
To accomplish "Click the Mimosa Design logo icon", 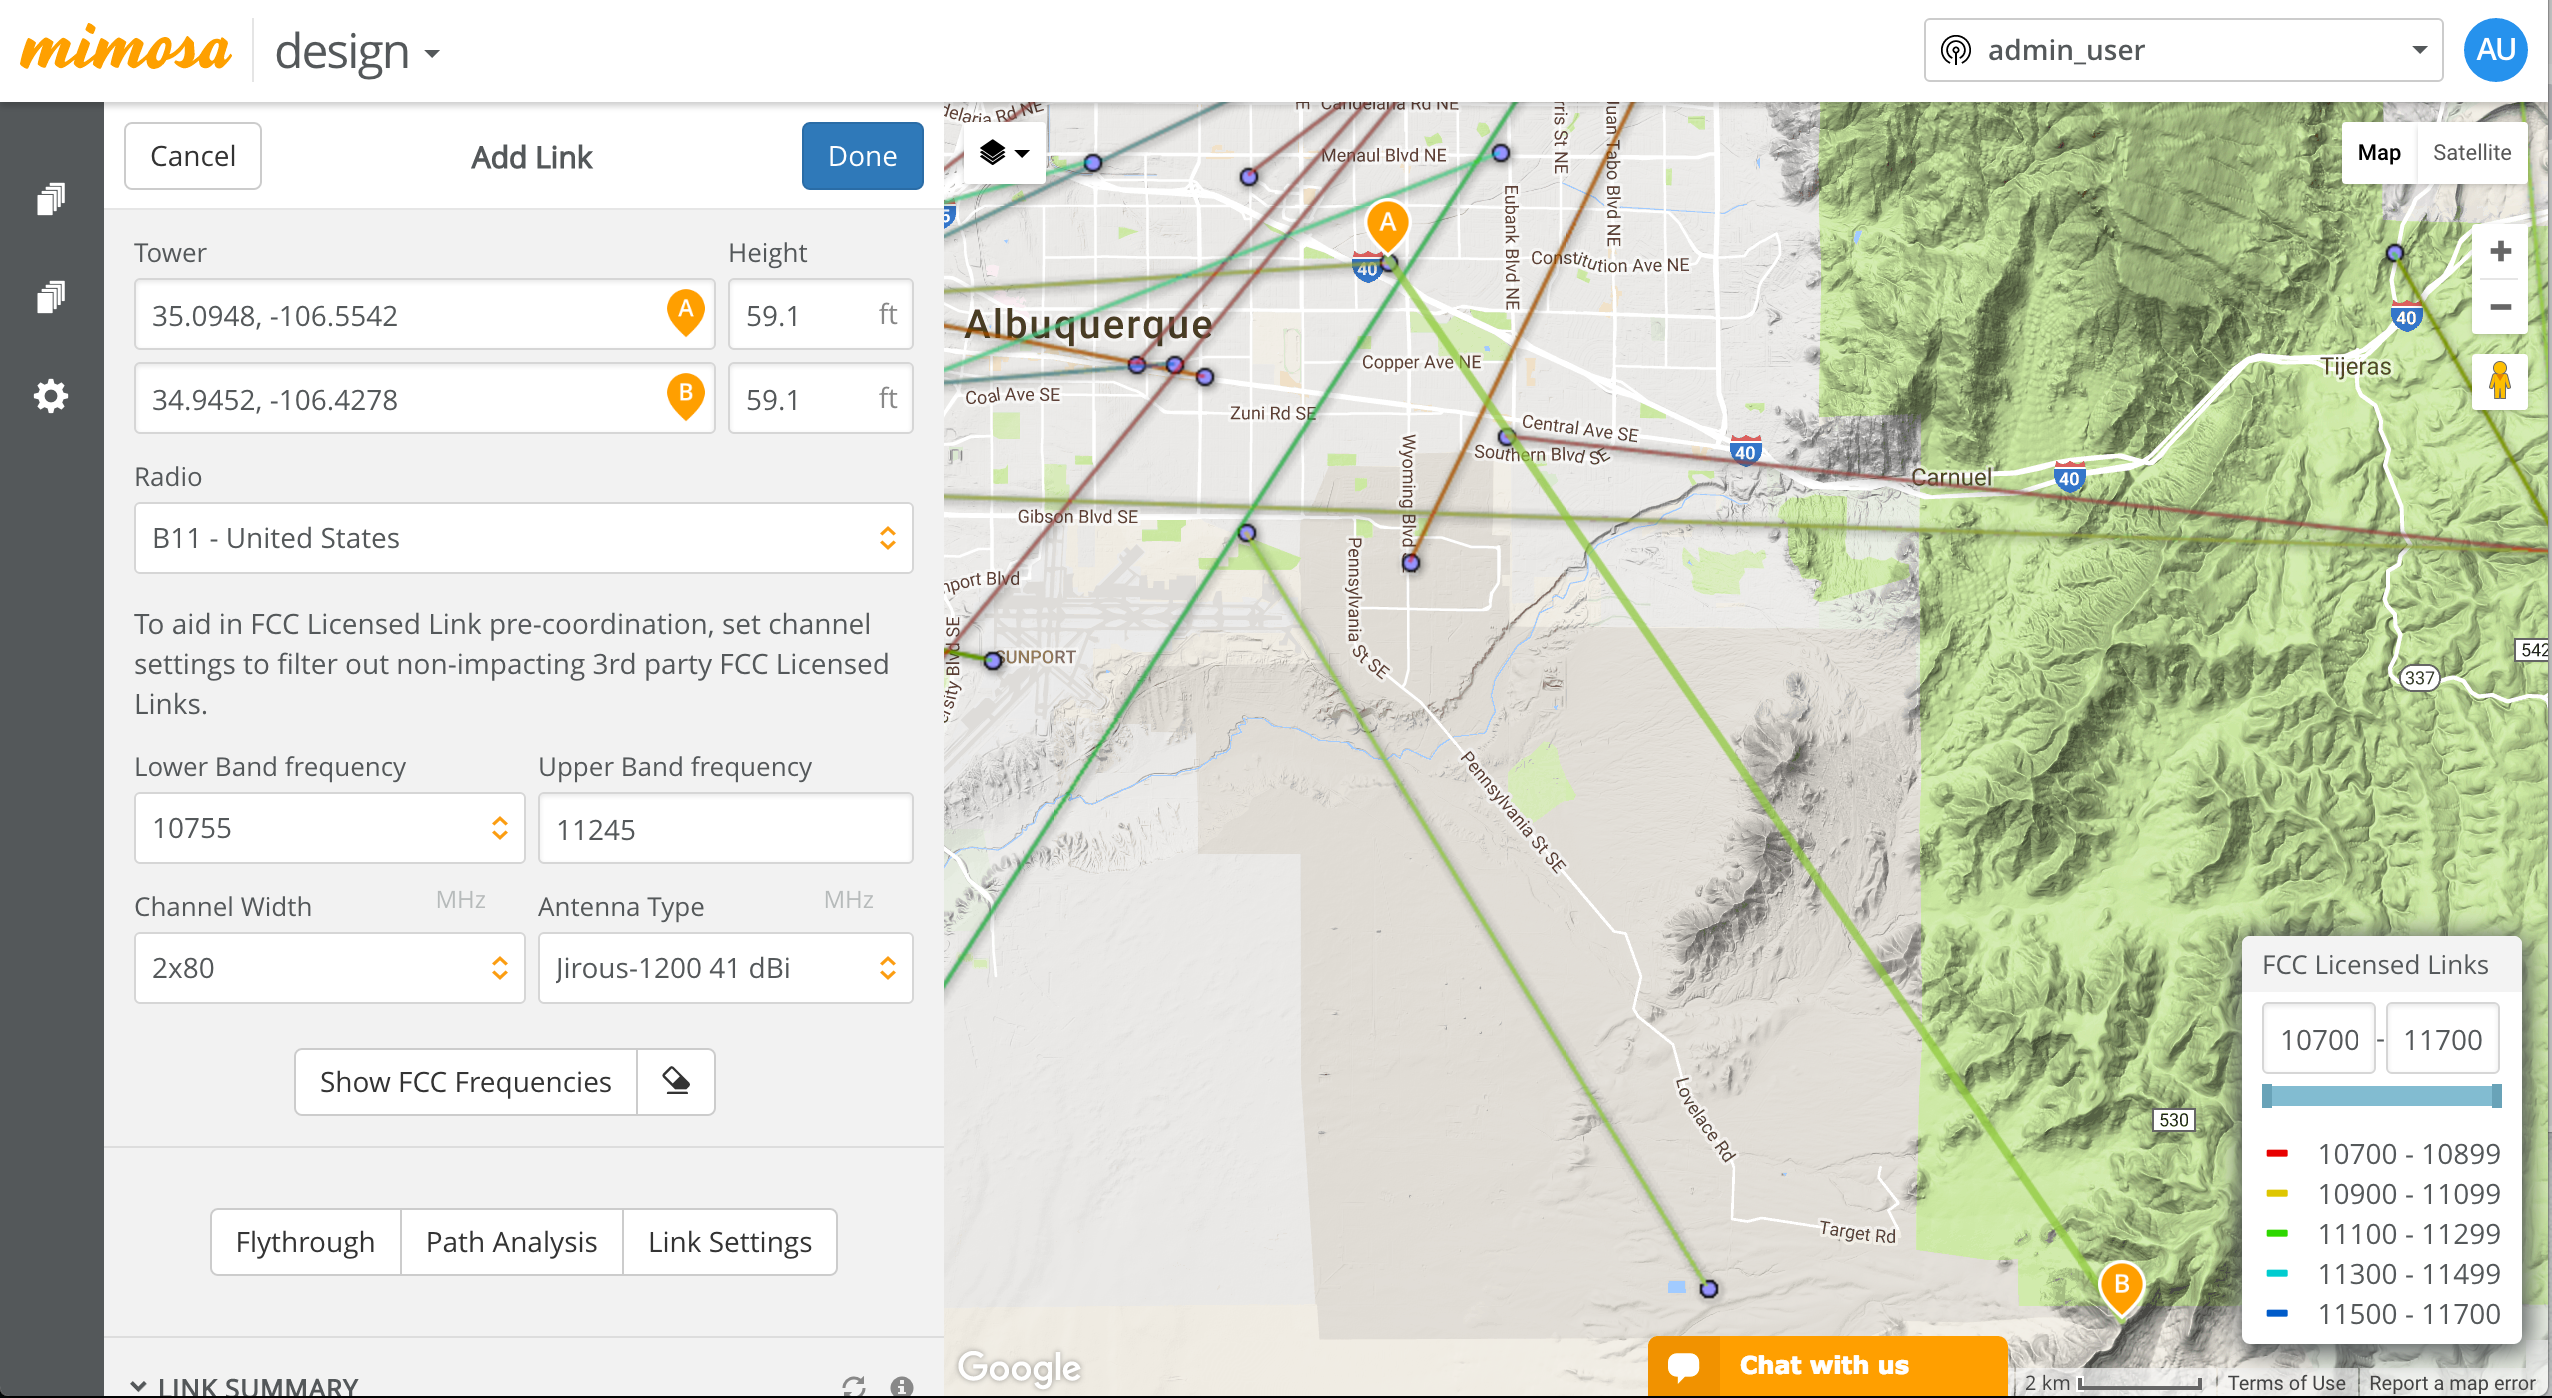I will (131, 48).
